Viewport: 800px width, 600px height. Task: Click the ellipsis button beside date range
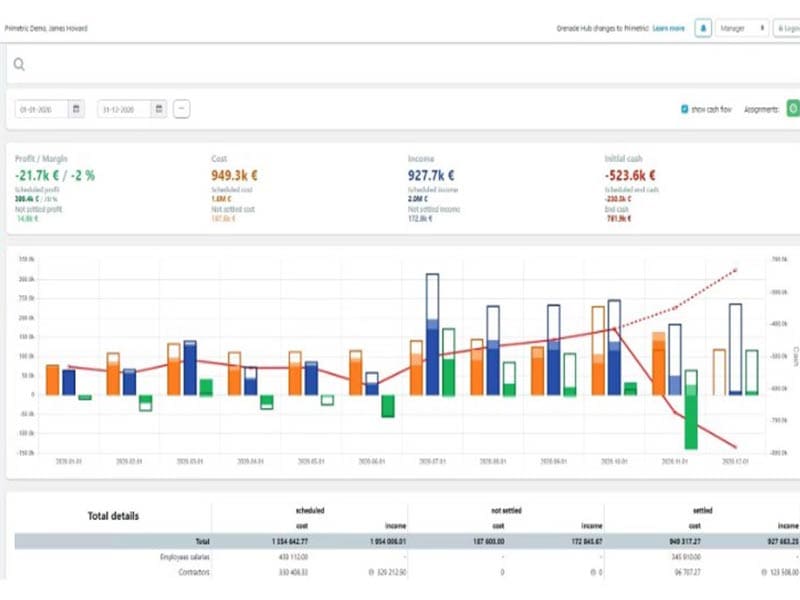coord(182,109)
